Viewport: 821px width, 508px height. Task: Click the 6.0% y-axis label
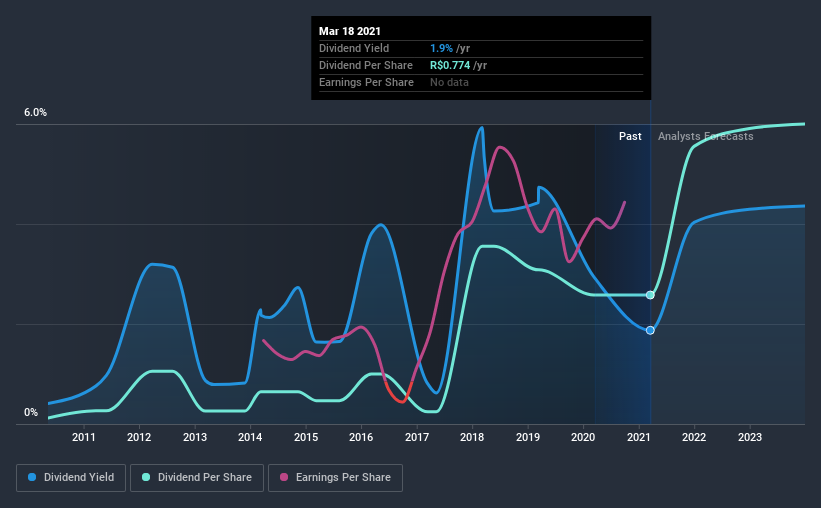[x=35, y=113]
